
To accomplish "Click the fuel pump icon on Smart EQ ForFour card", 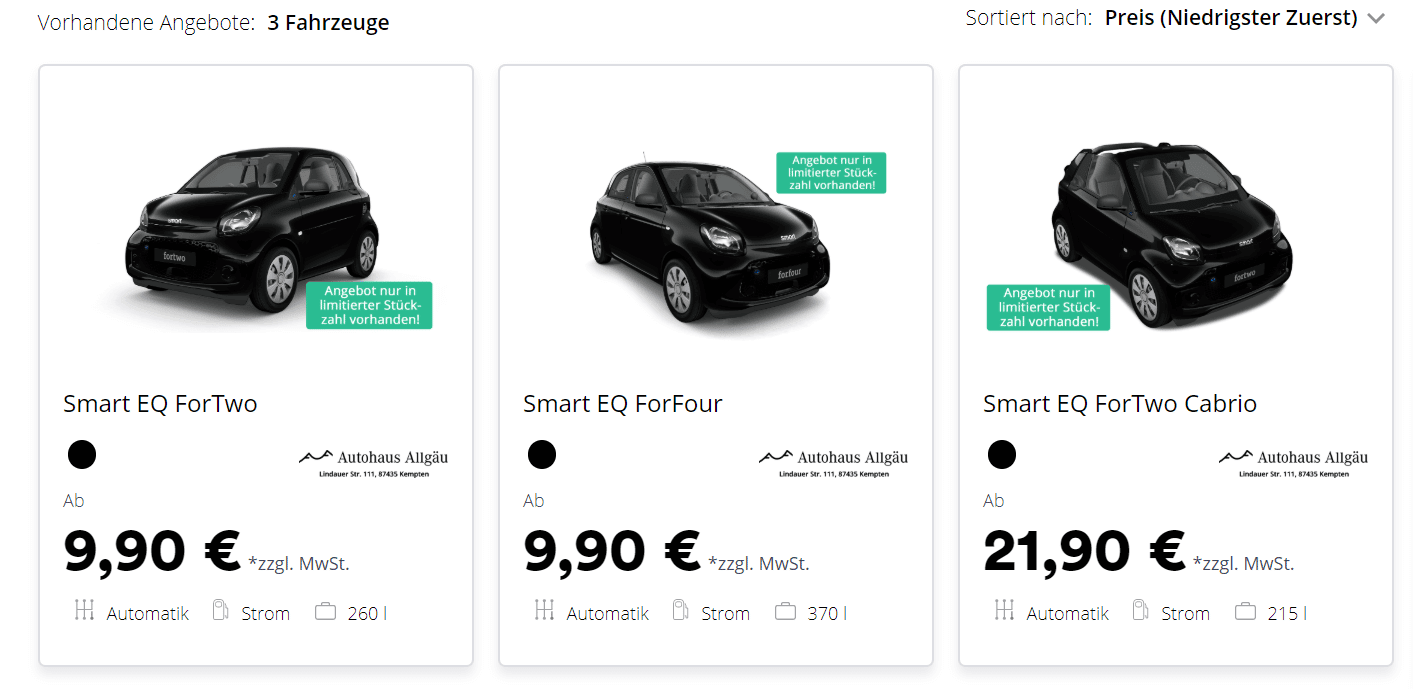I will pos(680,610).
